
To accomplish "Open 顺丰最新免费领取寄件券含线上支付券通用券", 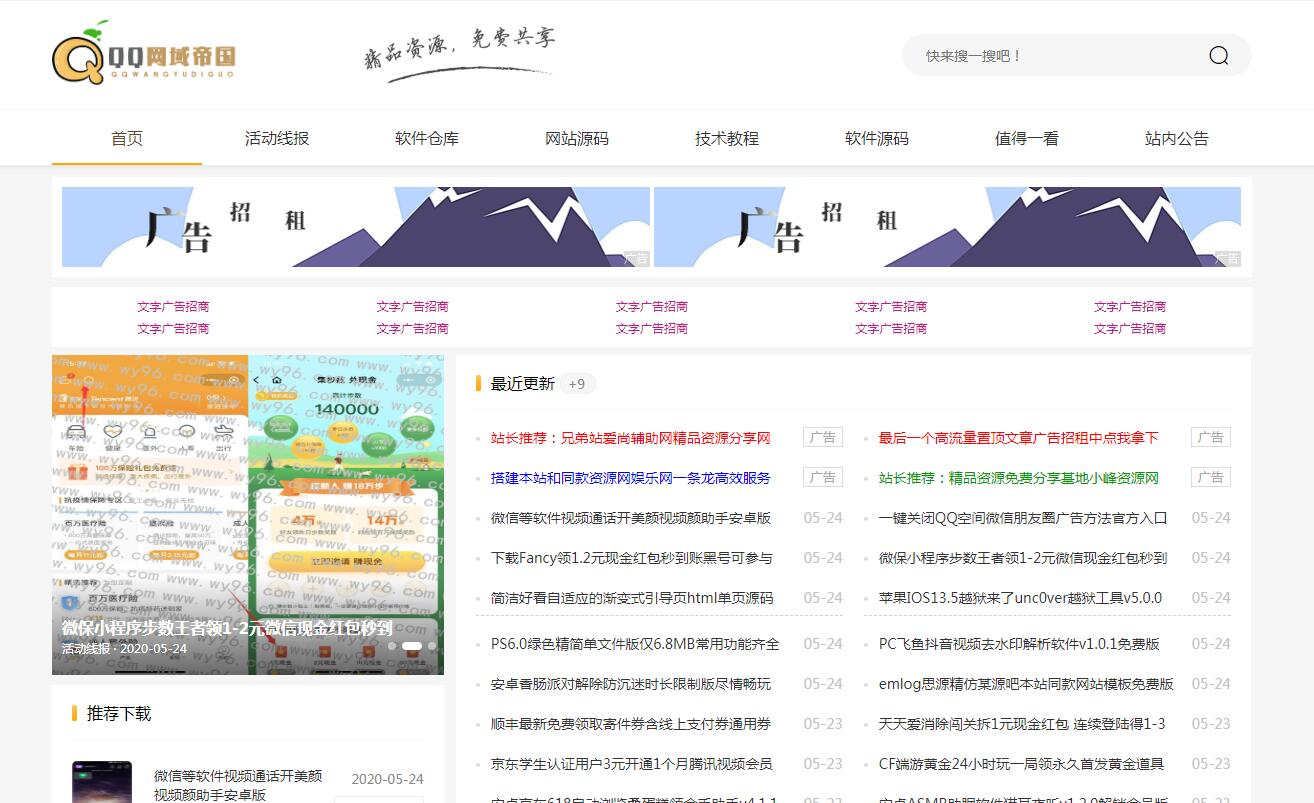I will click(x=631, y=724).
